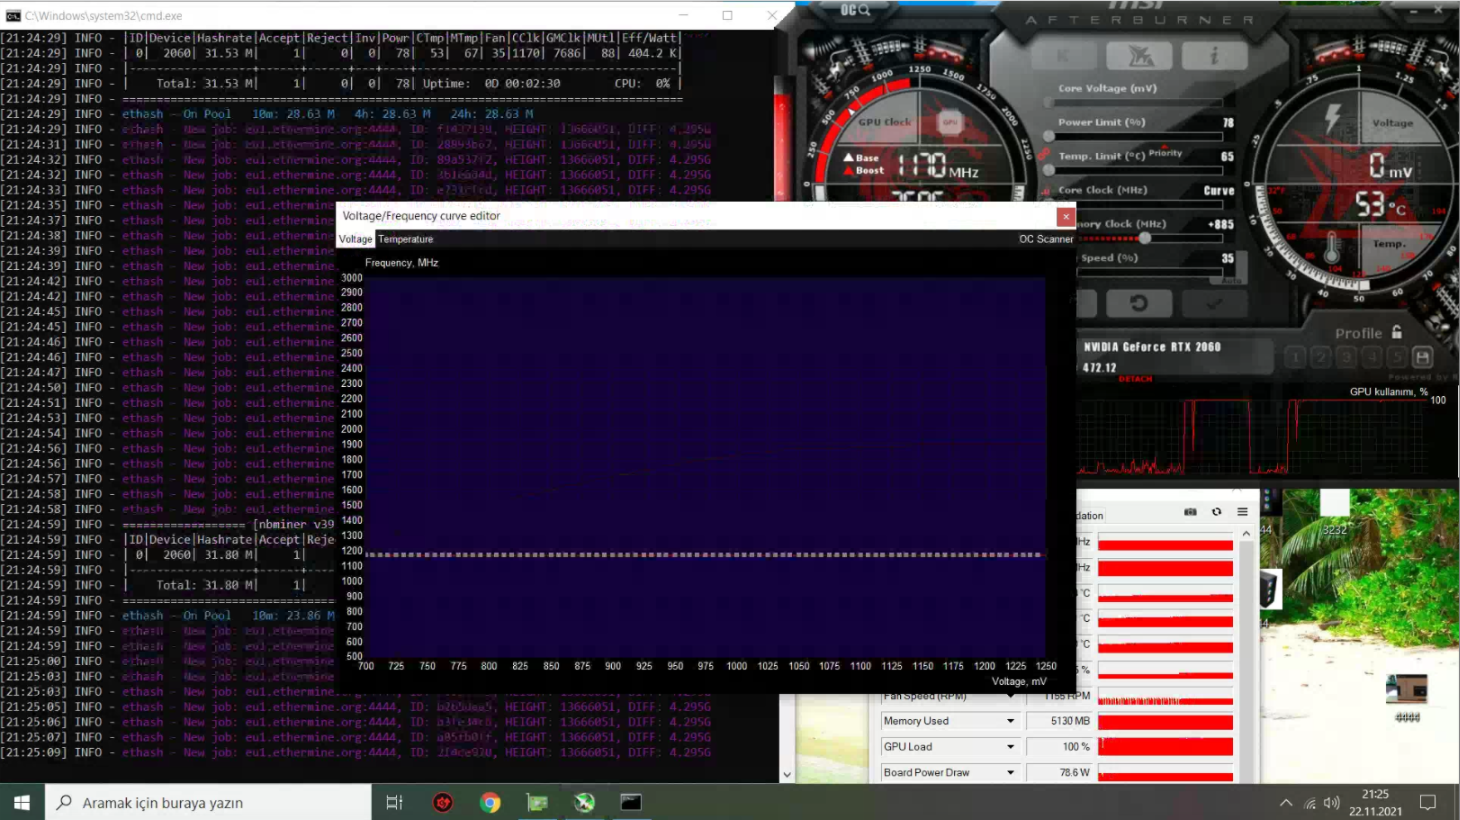Open the Board Power Draw sensor dropdown
1460x820 pixels.
pos(1010,772)
